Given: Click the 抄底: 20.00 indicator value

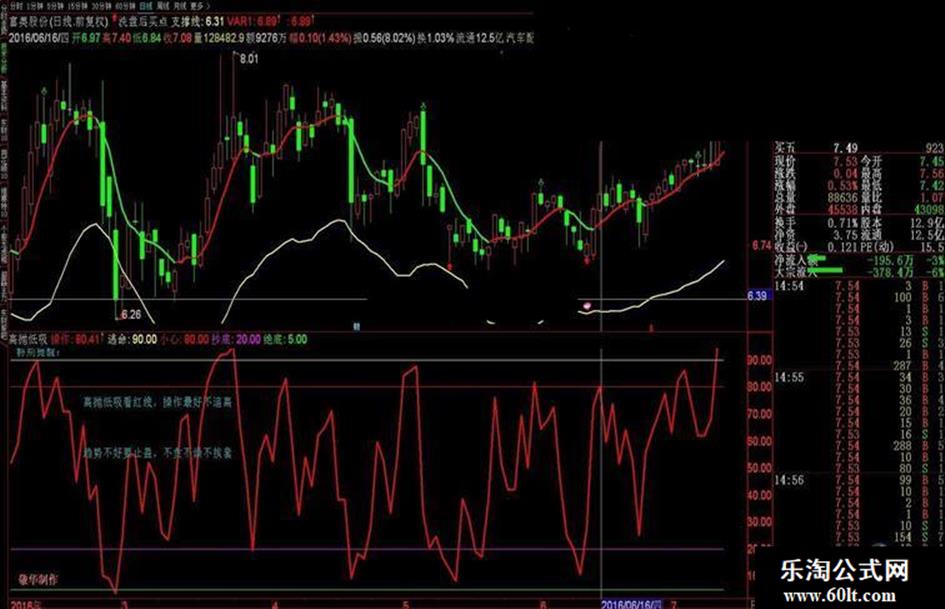Looking at the screenshot, I should (236, 339).
